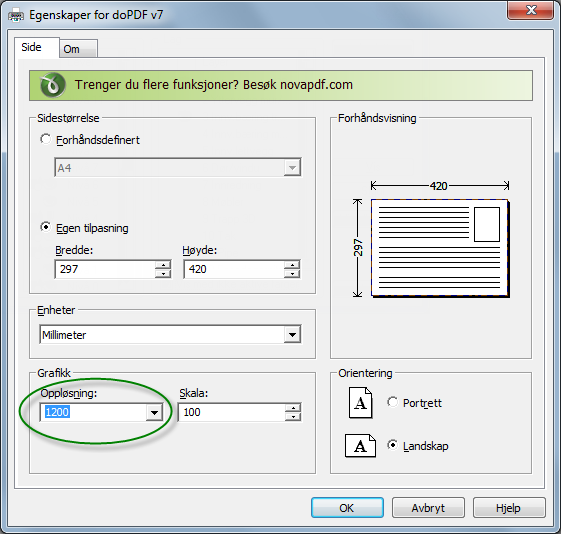Click into the Høyde height field
561x534 pixels.
coord(234,269)
